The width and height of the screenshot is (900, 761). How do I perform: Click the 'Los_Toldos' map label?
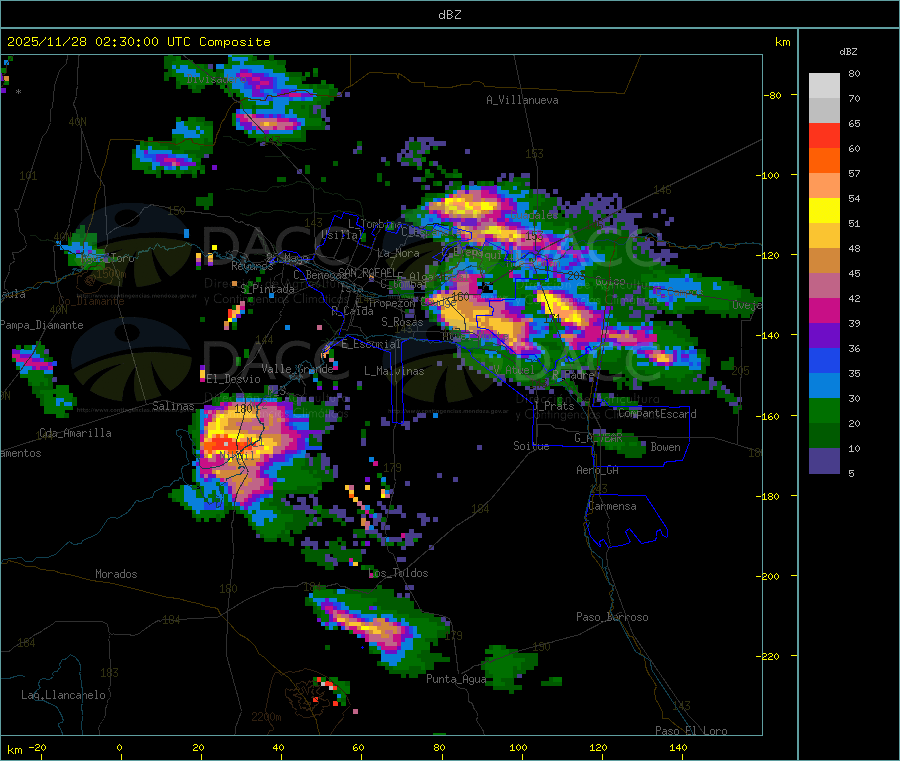coord(398,573)
